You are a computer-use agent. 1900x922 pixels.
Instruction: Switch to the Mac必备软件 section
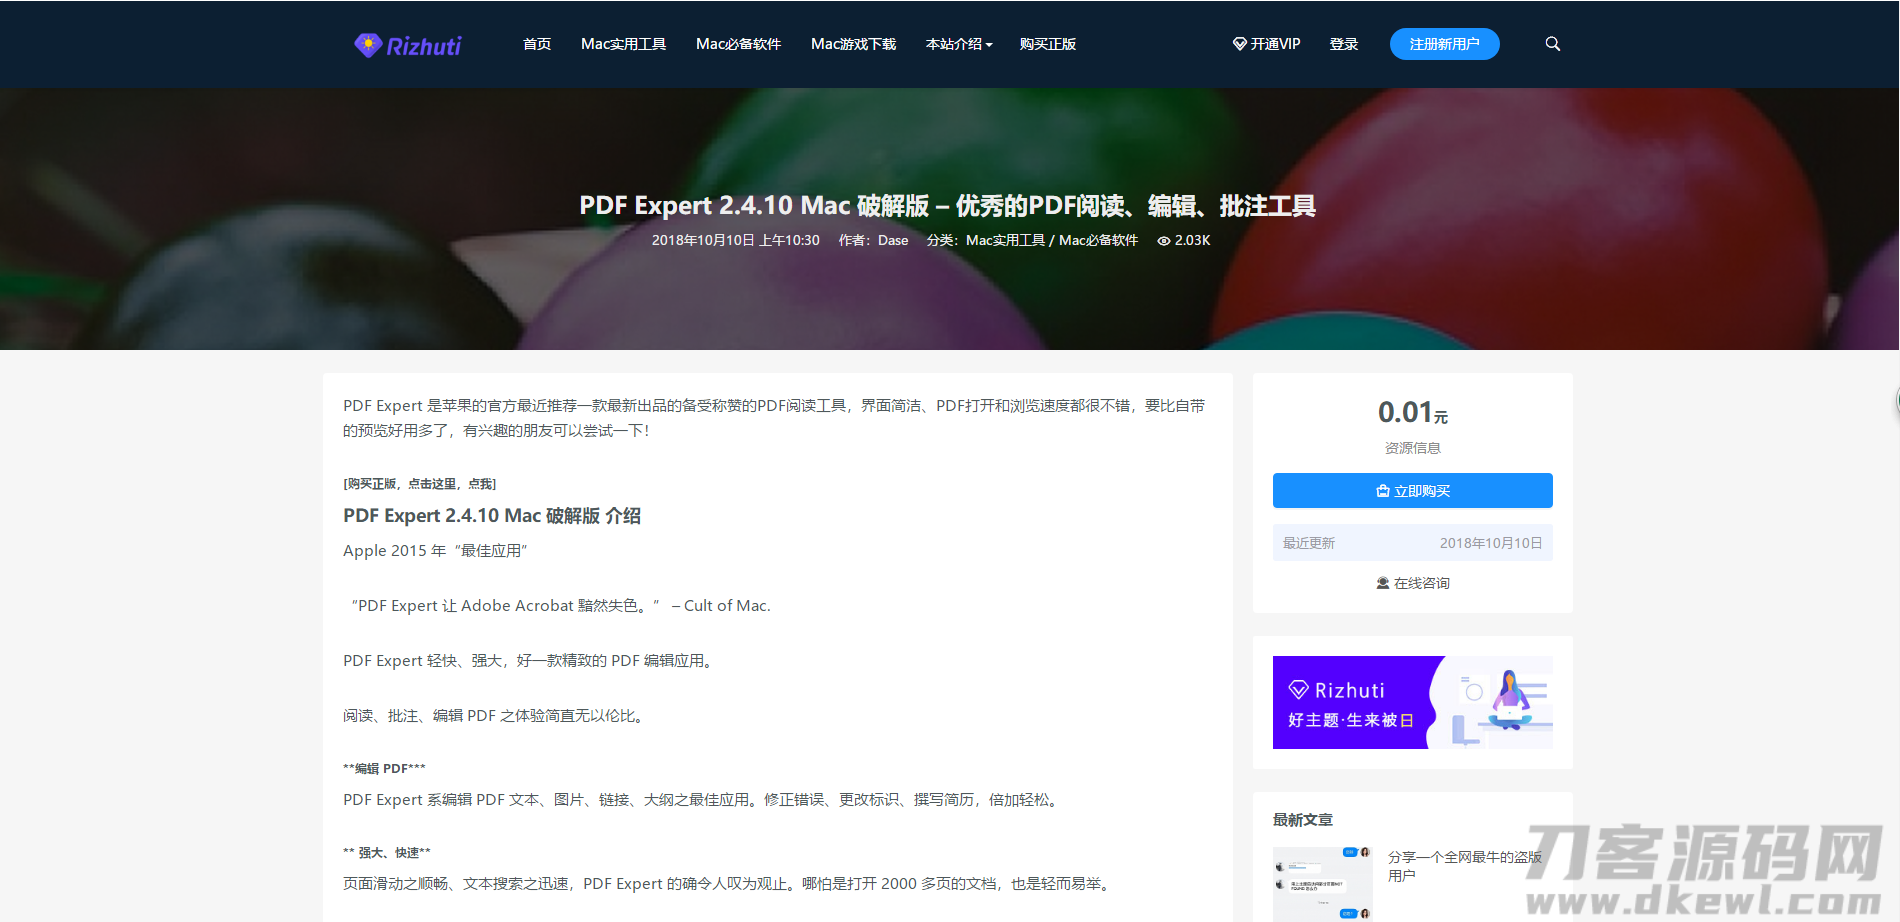coord(738,44)
